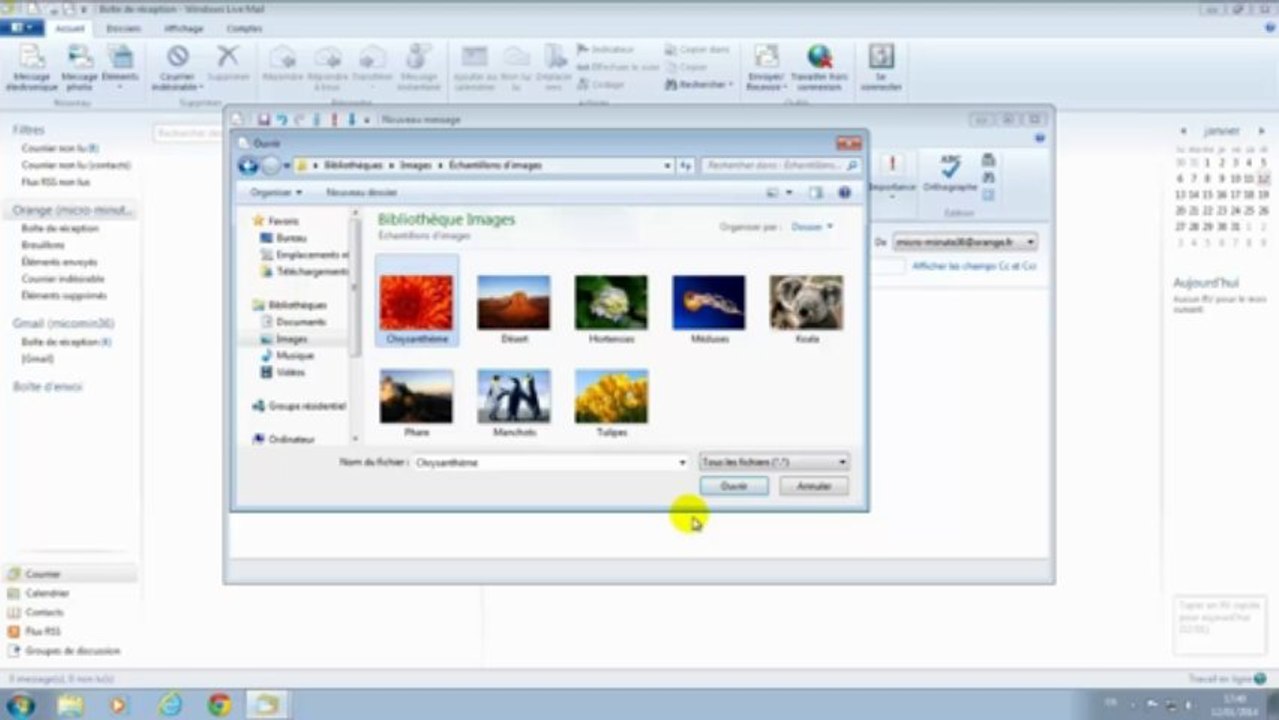1279x720 pixels.
Task: Click undo icon in new message title bar
Action: point(281,120)
